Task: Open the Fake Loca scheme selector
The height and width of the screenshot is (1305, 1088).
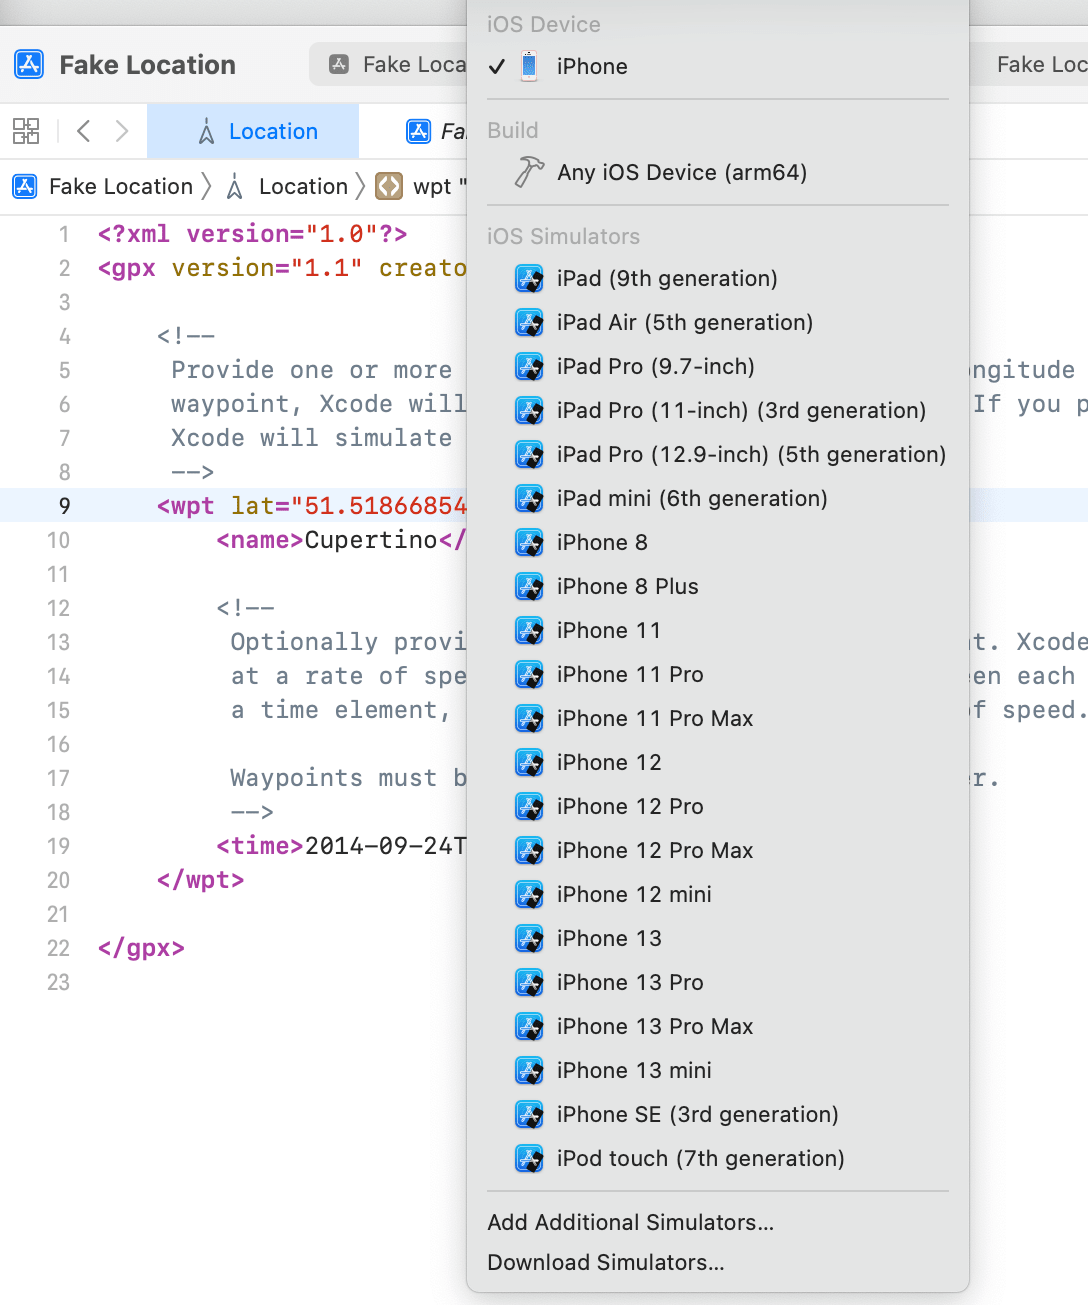Action: [x=388, y=65]
